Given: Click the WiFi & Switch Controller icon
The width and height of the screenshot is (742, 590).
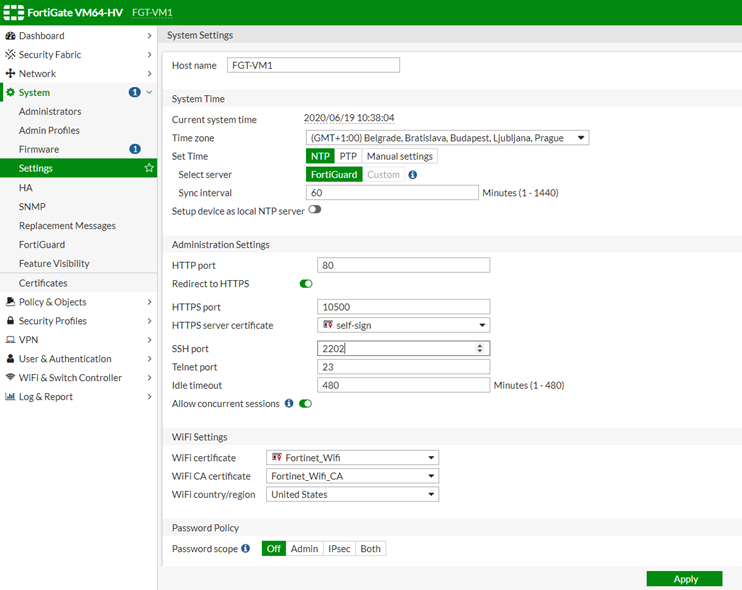Looking at the screenshot, I should pos(10,378).
